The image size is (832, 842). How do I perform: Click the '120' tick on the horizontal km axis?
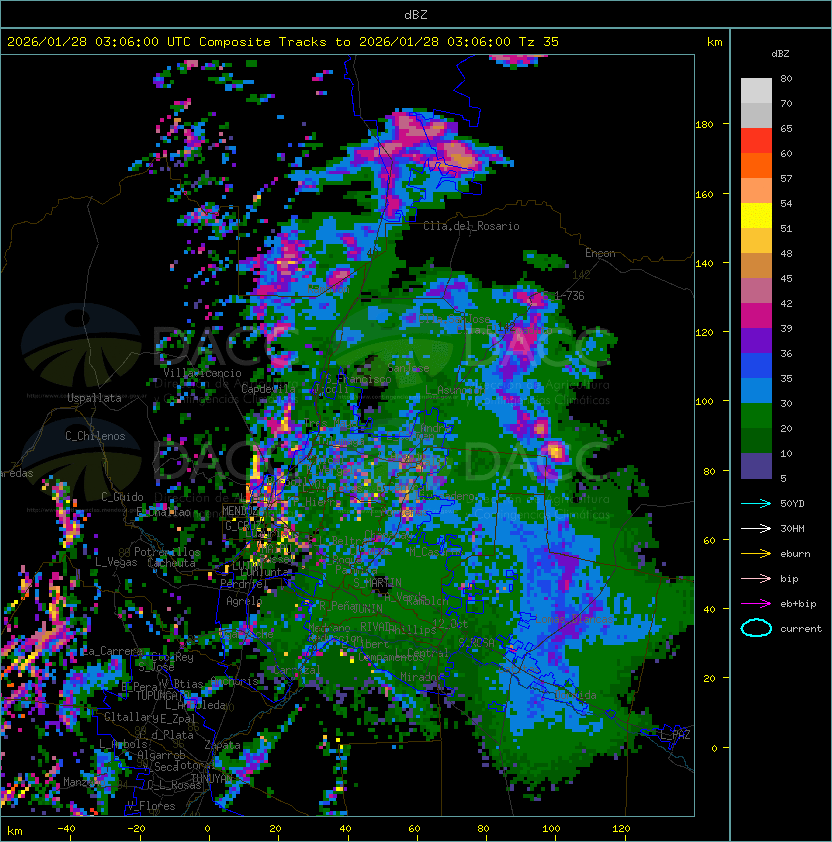(621, 829)
